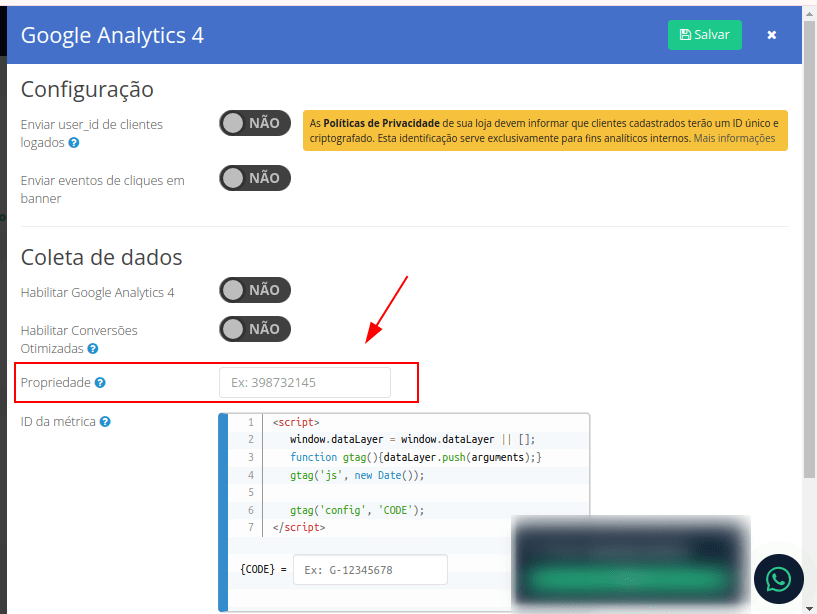This screenshot has height=614, width=817.
Task: Click the Políticas de Privacidade bold text
Action: pos(381,123)
